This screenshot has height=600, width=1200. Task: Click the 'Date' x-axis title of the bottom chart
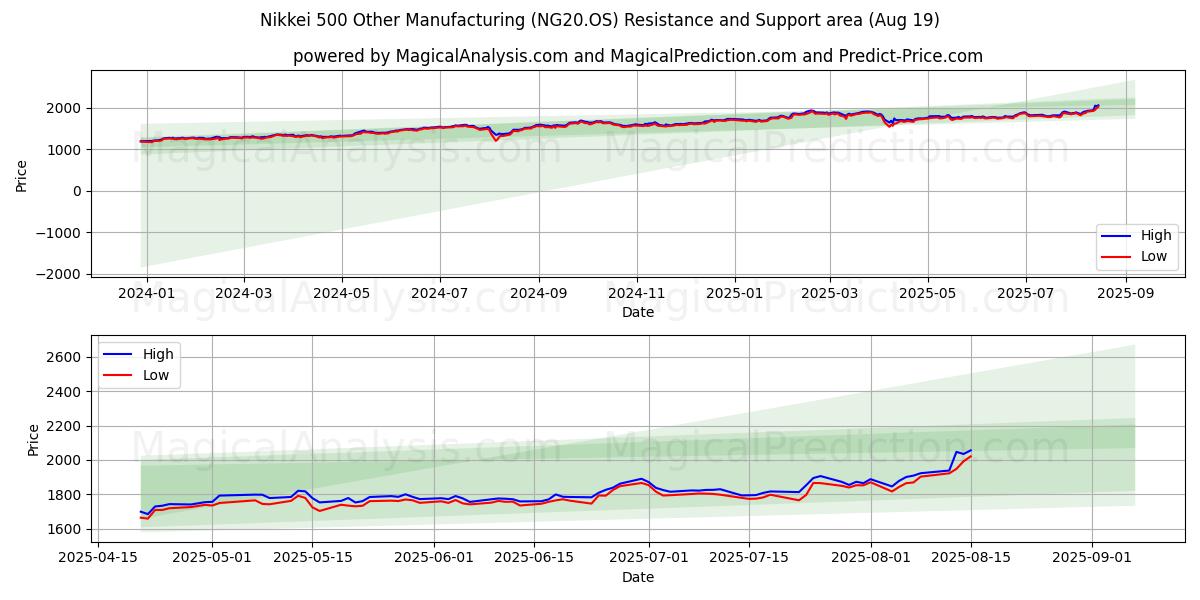[638, 577]
